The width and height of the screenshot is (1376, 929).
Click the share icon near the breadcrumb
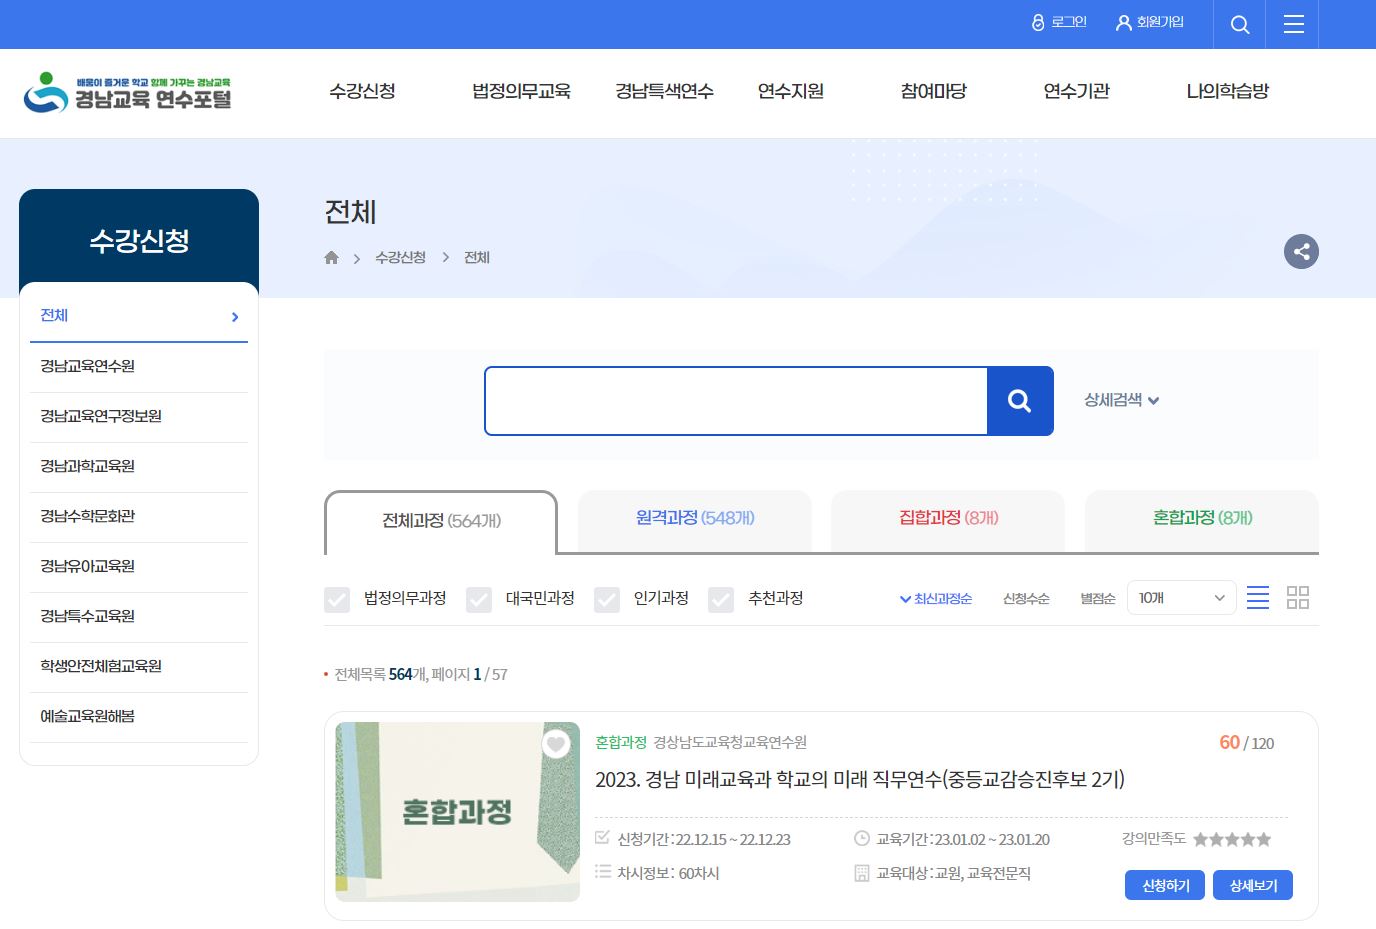pos(1301,252)
